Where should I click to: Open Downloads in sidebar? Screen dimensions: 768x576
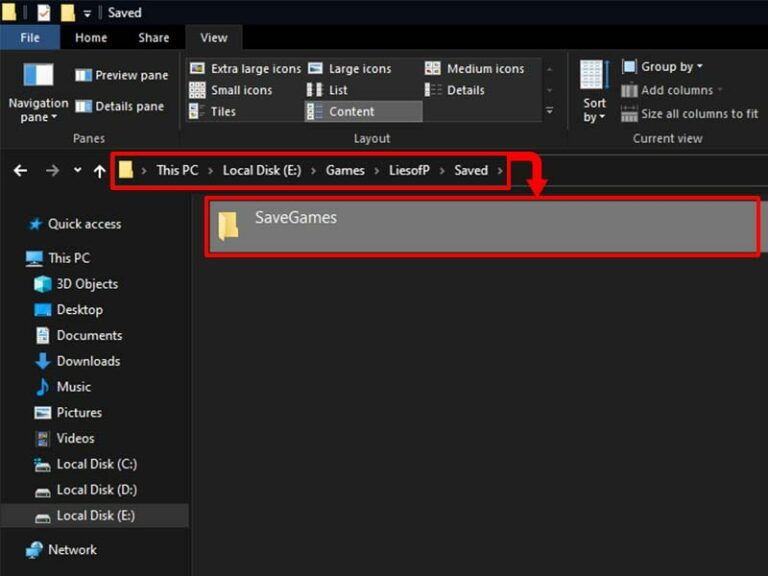(x=78, y=361)
